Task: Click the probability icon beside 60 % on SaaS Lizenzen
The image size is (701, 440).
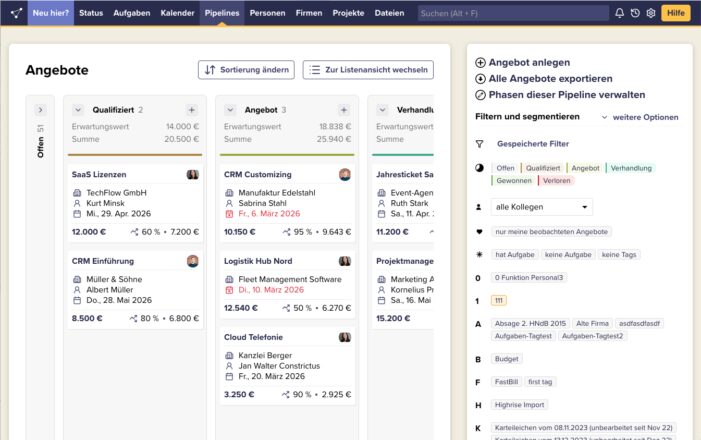Action: click(x=134, y=232)
